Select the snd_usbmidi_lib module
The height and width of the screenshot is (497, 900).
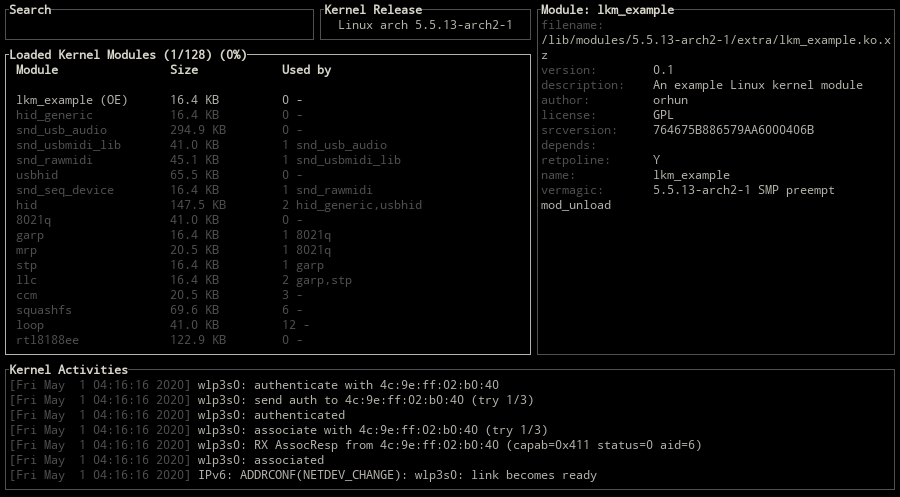[267, 145]
